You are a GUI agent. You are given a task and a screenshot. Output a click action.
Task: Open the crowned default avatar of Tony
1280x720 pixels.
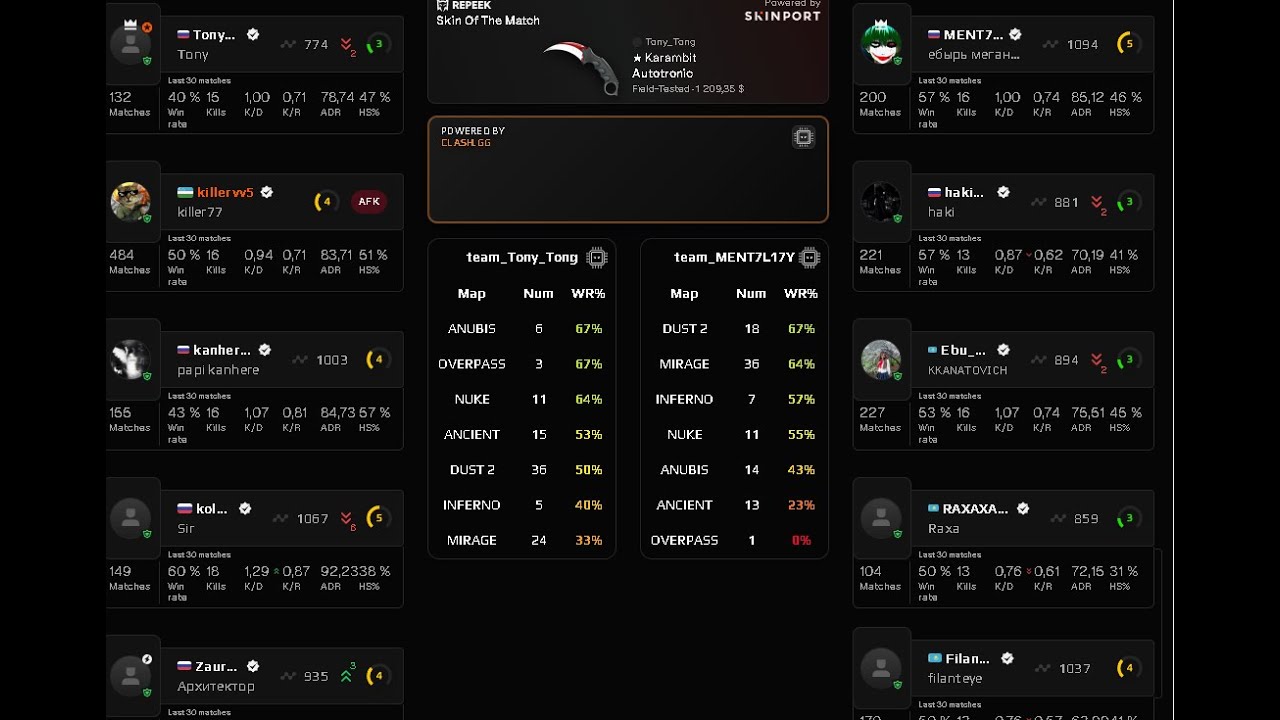130,43
